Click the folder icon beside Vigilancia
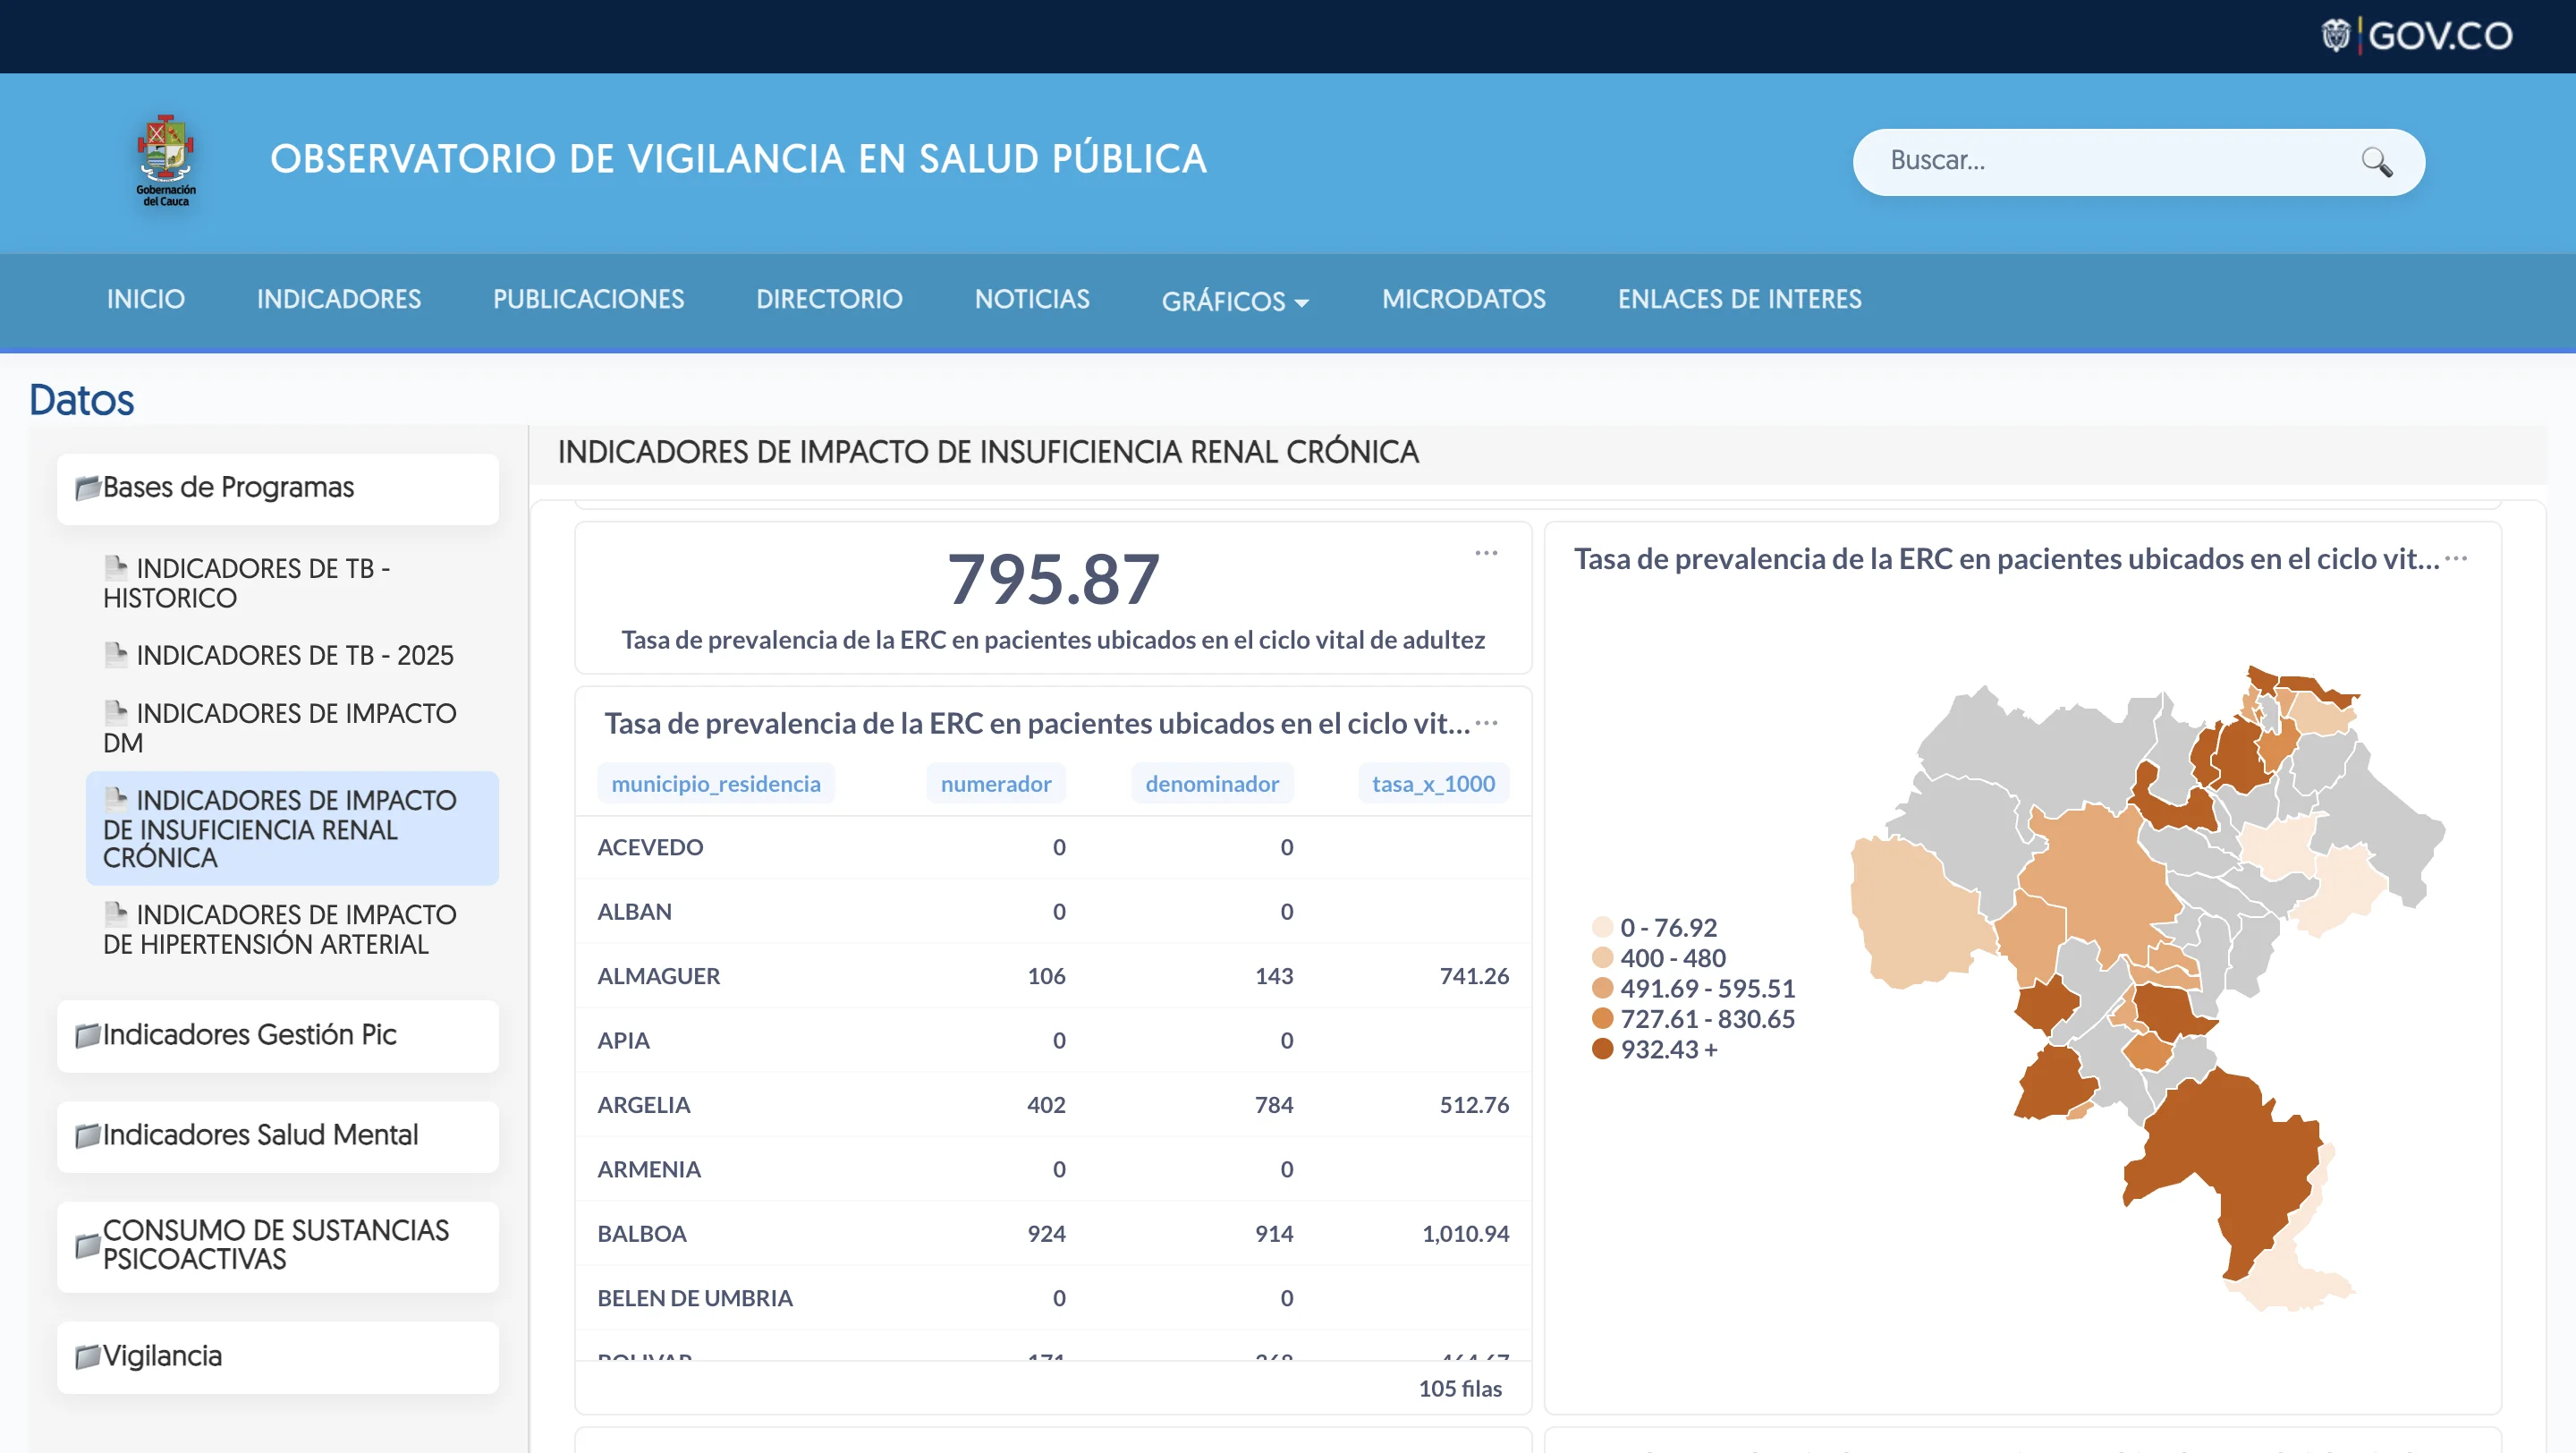Screen dimensions: 2576x1453 pyautogui.click(x=86, y=1356)
